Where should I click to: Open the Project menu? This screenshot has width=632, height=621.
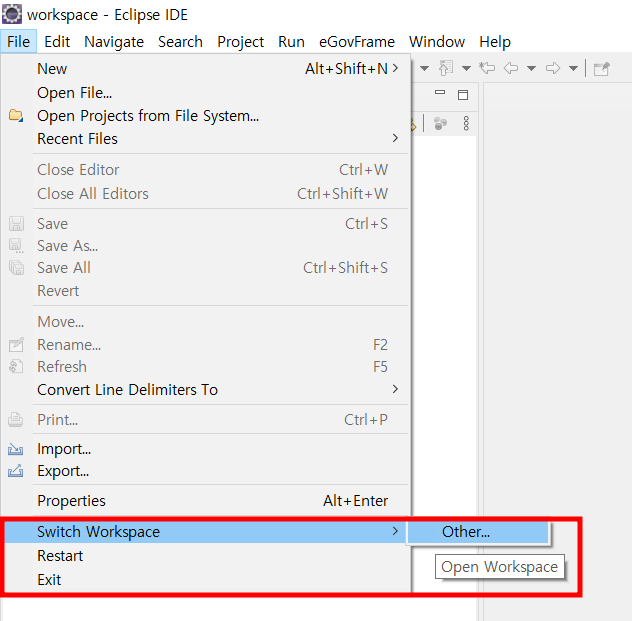[x=240, y=42]
